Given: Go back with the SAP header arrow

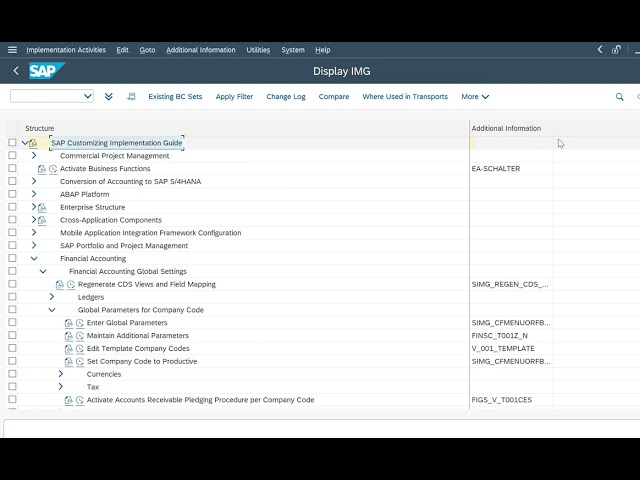Looking at the screenshot, I should pos(16,71).
